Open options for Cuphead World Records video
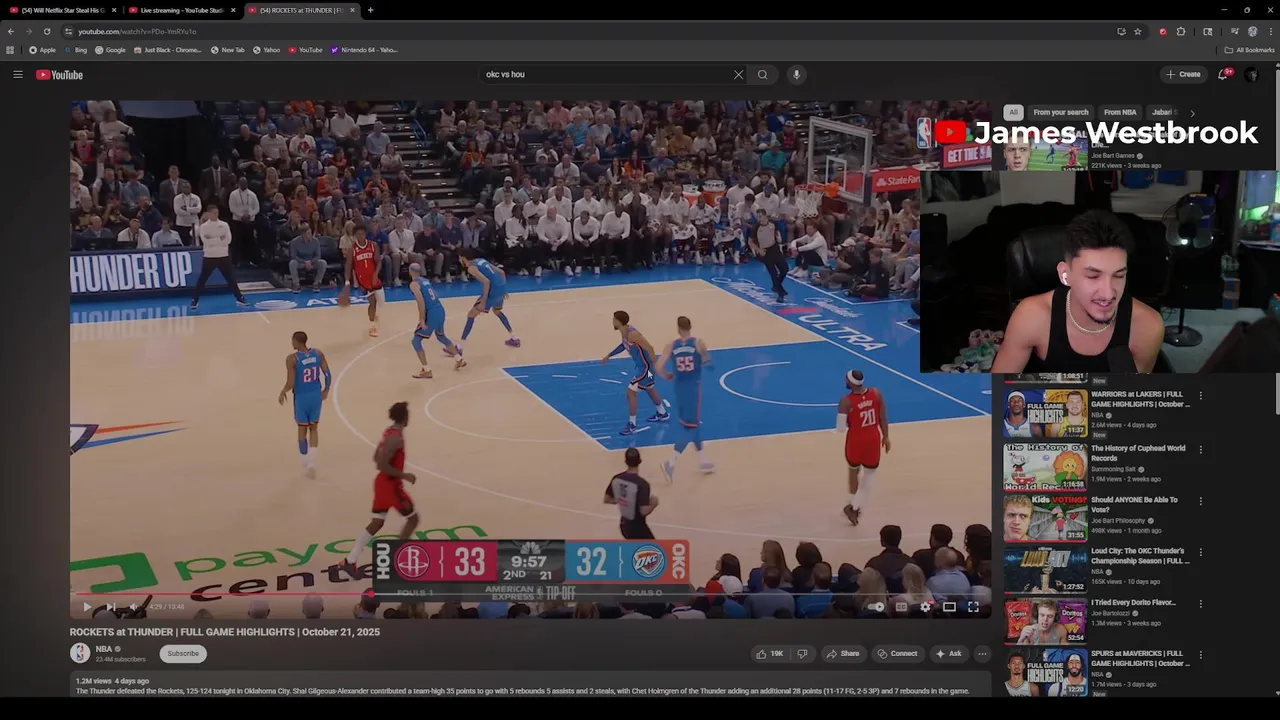 click(x=1201, y=449)
